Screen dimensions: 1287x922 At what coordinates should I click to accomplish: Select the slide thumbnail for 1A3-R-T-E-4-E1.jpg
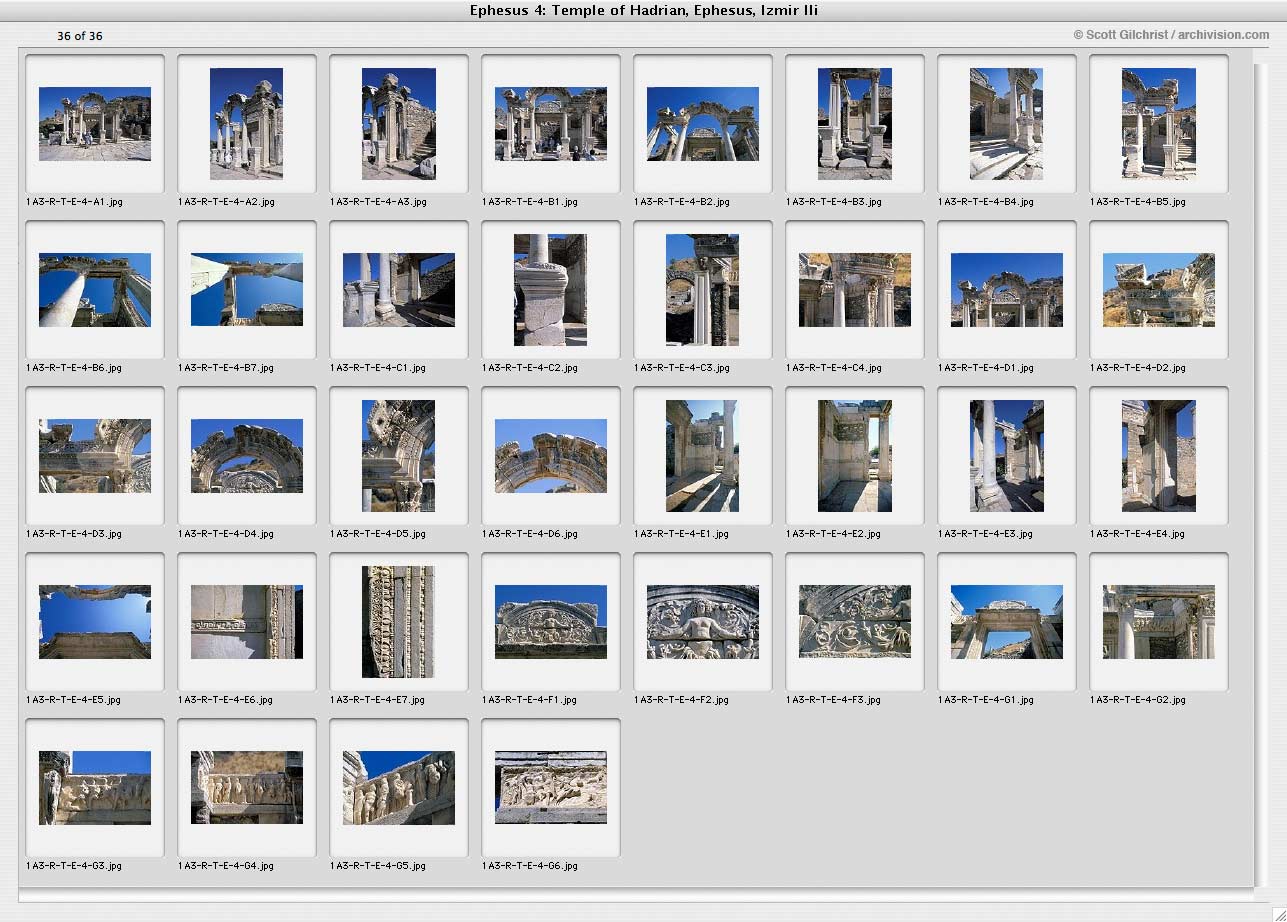point(703,456)
